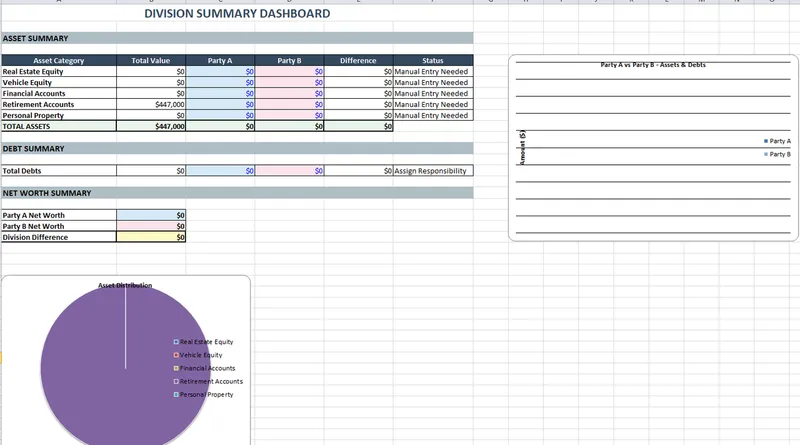
Task: Click the DEBT SUMMARY section header
Action: (237, 149)
